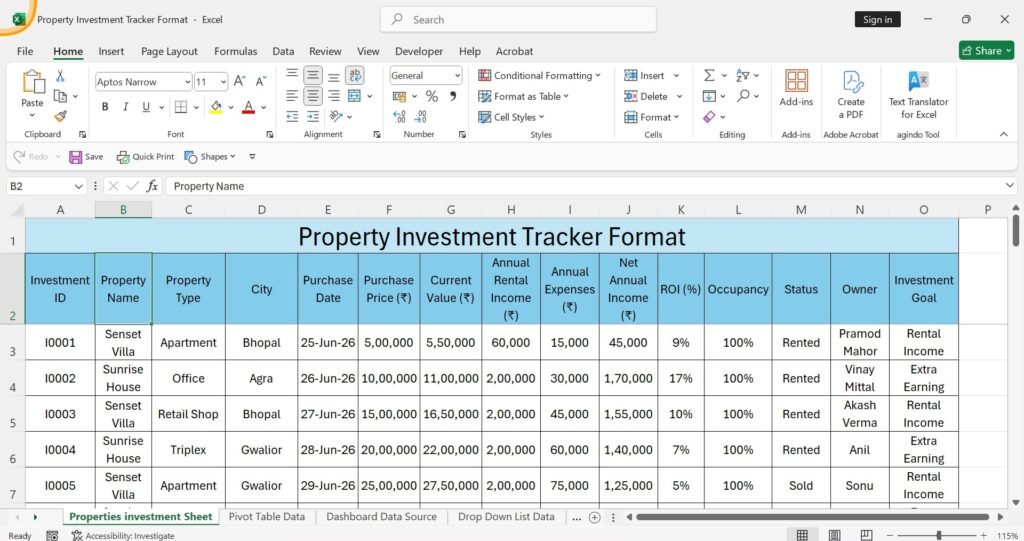Click the Copy icon
This screenshot has height=541, width=1024.
click(x=60, y=97)
